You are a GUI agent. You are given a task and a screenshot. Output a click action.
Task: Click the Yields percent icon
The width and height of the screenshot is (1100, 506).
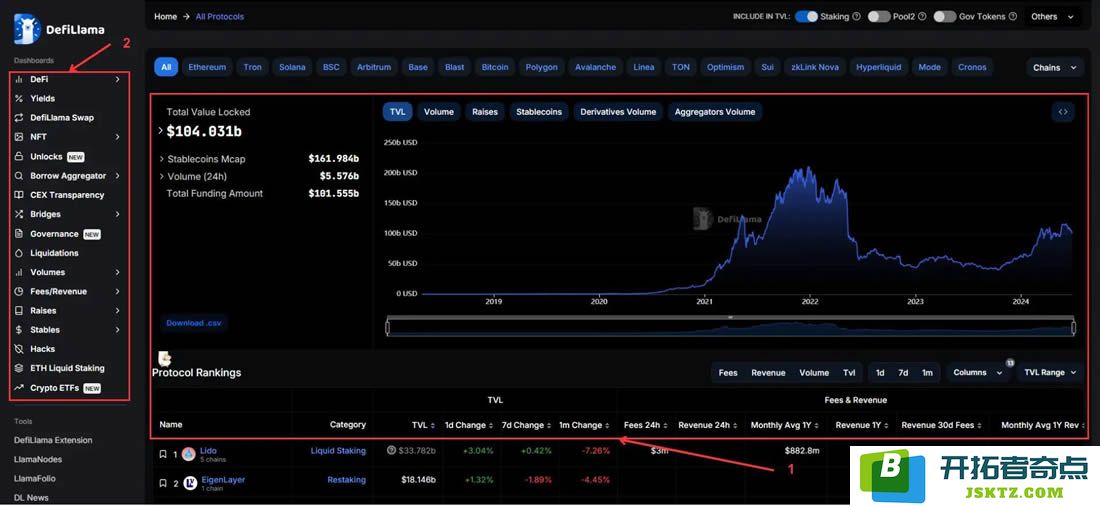point(19,98)
